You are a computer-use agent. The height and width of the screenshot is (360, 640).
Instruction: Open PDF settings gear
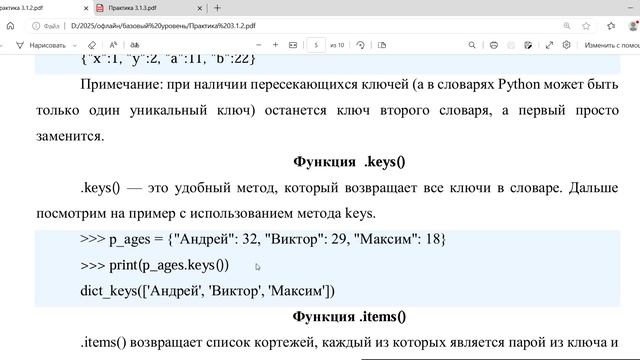click(x=566, y=45)
